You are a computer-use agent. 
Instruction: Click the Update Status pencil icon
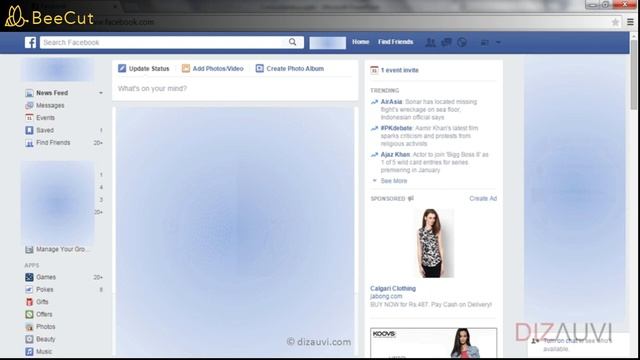point(122,69)
